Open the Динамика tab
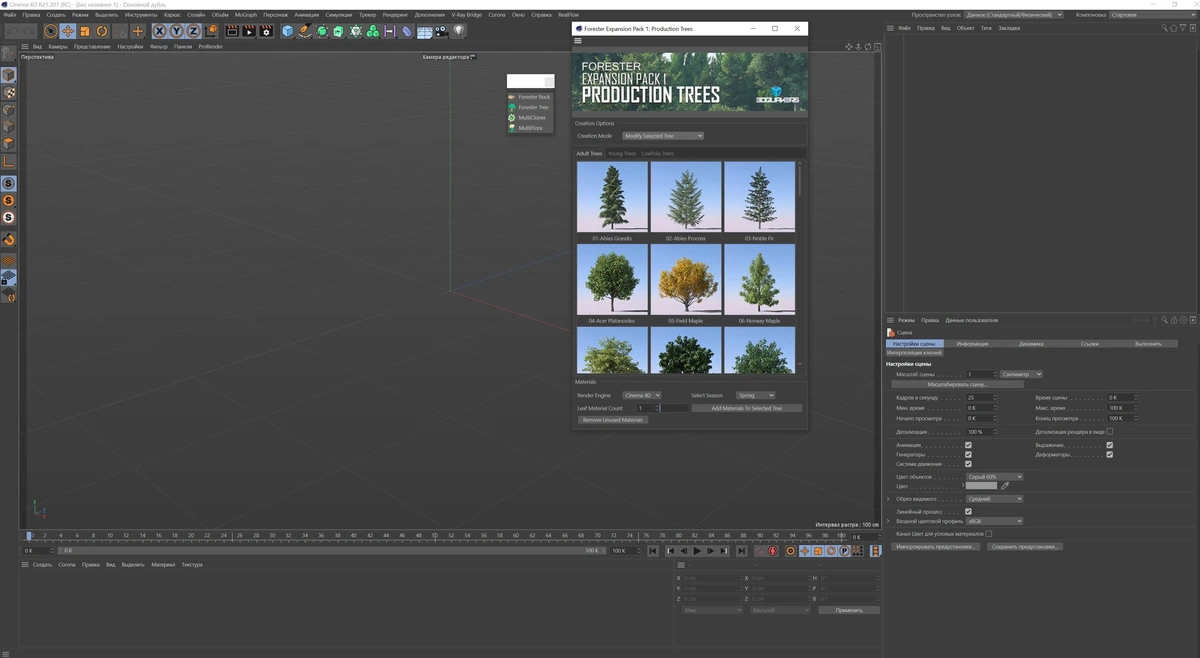Viewport: 1200px width, 658px height. [x=1031, y=343]
